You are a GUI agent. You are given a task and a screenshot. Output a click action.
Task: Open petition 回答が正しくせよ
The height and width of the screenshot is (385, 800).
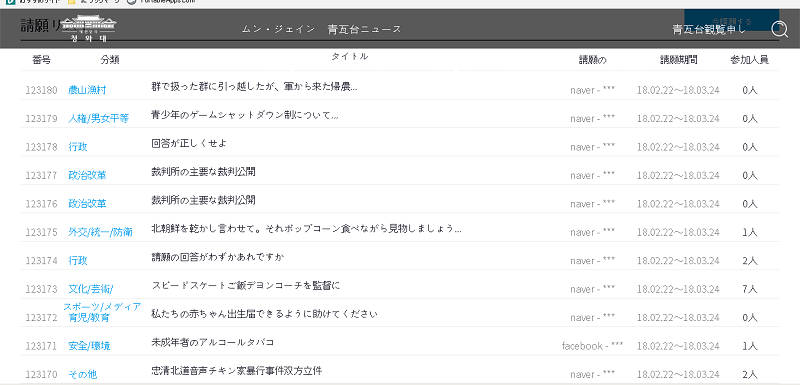click(189, 143)
